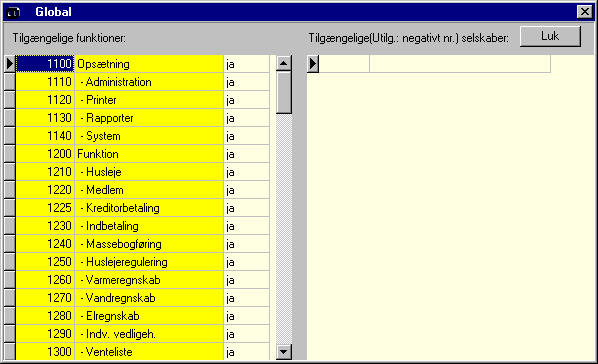
Task: Click the ja value for Printer
Action: tap(246, 100)
